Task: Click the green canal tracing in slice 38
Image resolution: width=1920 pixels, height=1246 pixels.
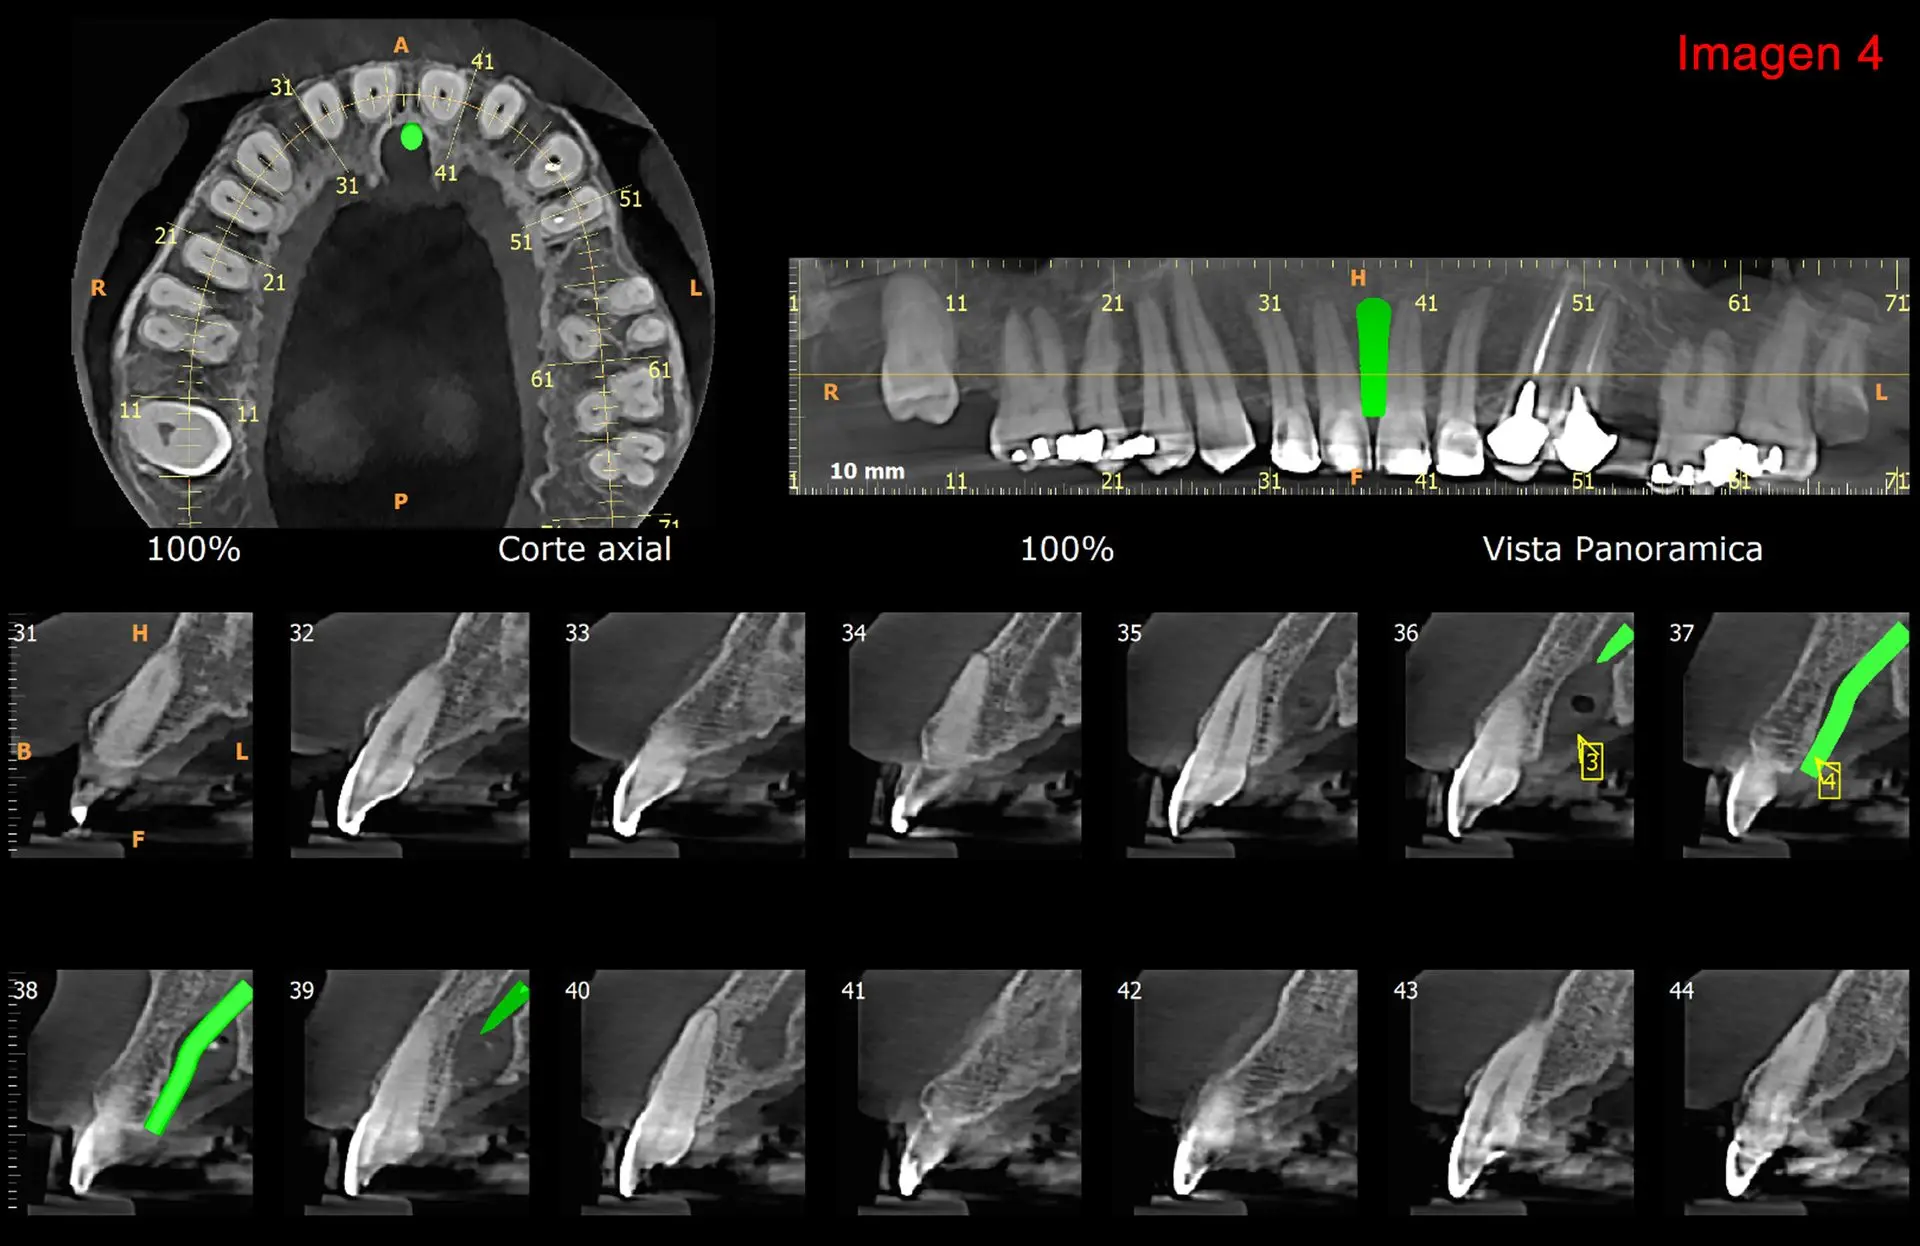Action: (198, 1058)
